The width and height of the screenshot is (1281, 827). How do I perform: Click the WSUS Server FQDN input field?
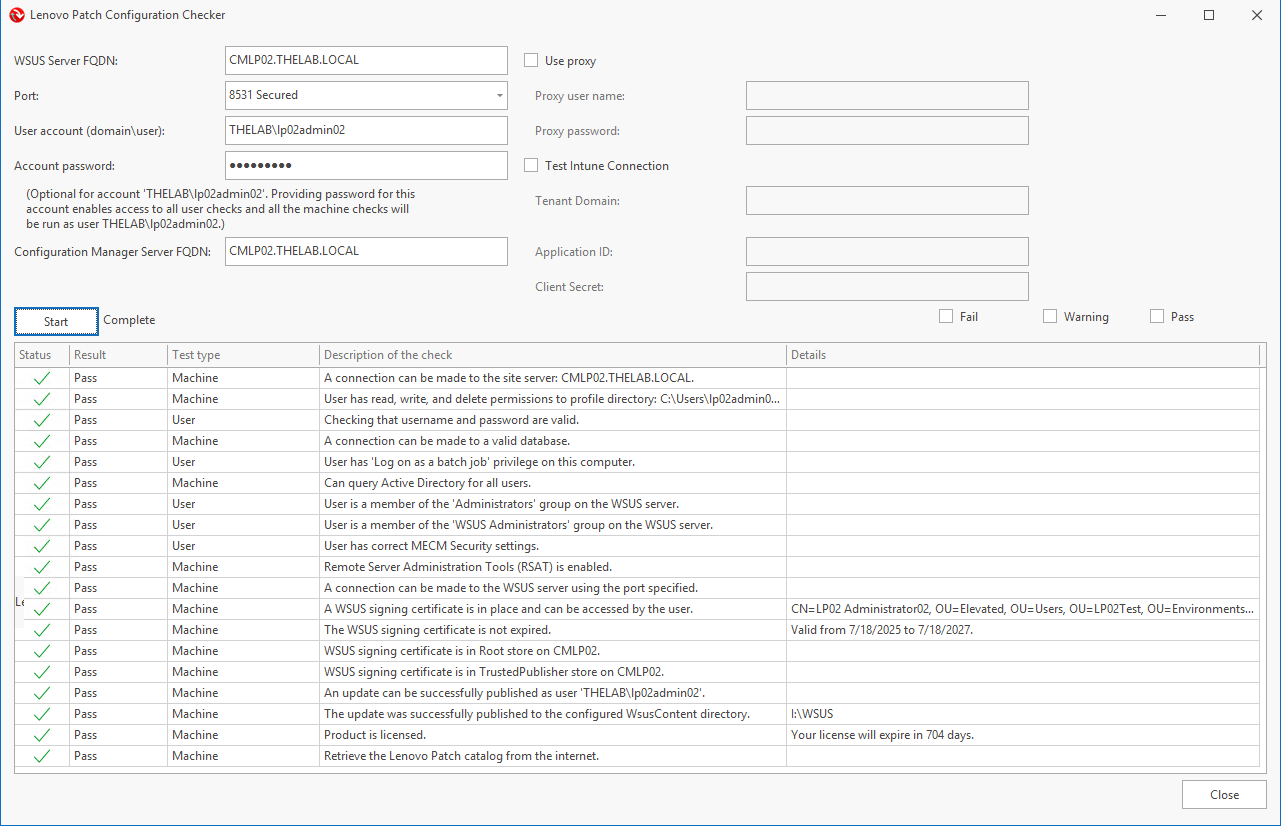point(366,60)
